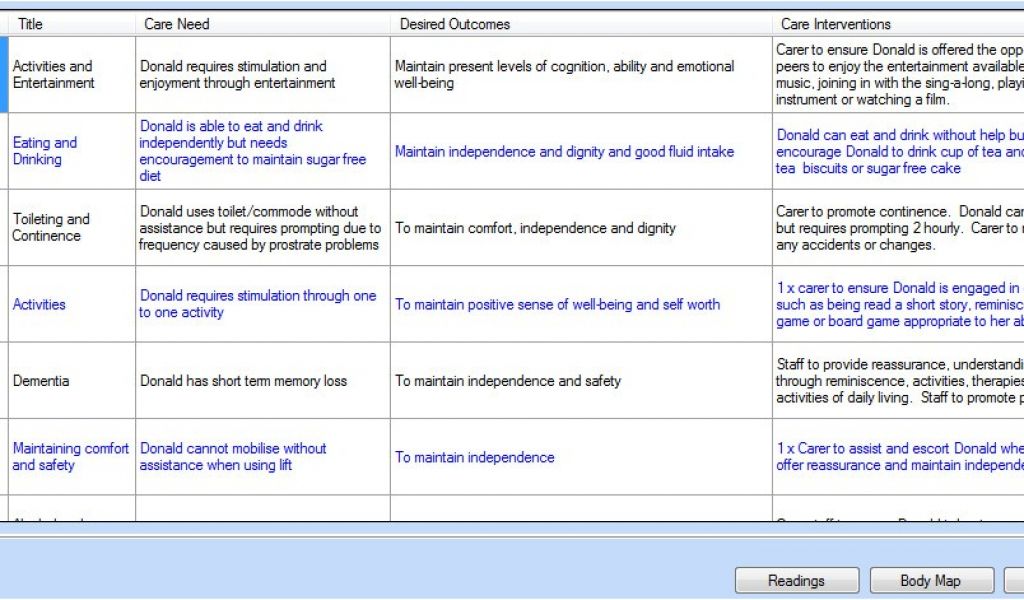1024x600 pixels.
Task: Click the Readings button
Action: coord(796,580)
